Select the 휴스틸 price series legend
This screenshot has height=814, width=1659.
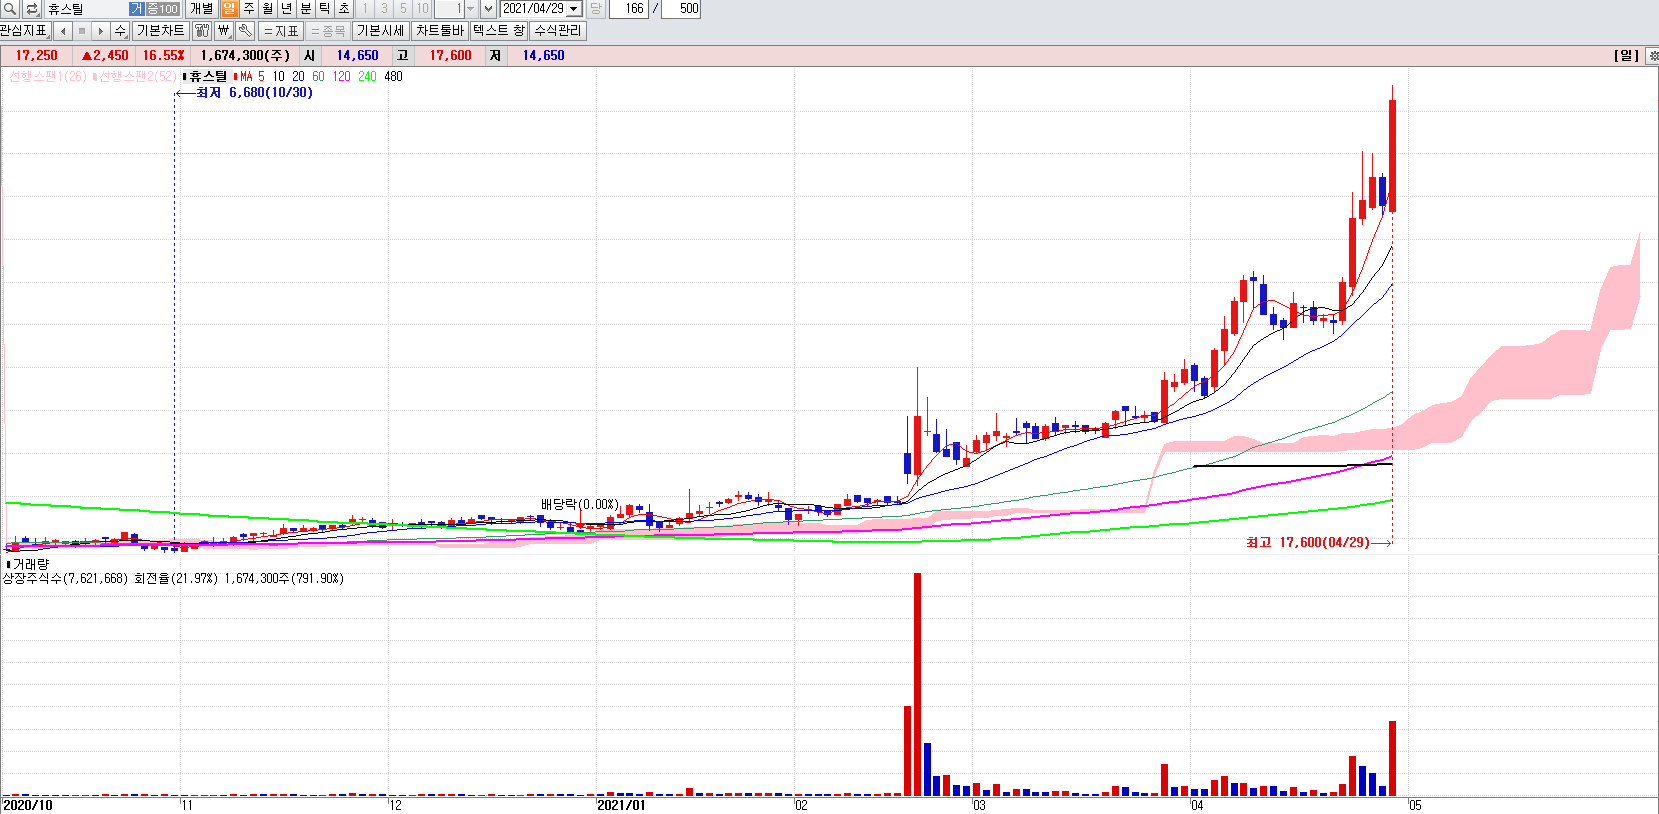coord(206,76)
